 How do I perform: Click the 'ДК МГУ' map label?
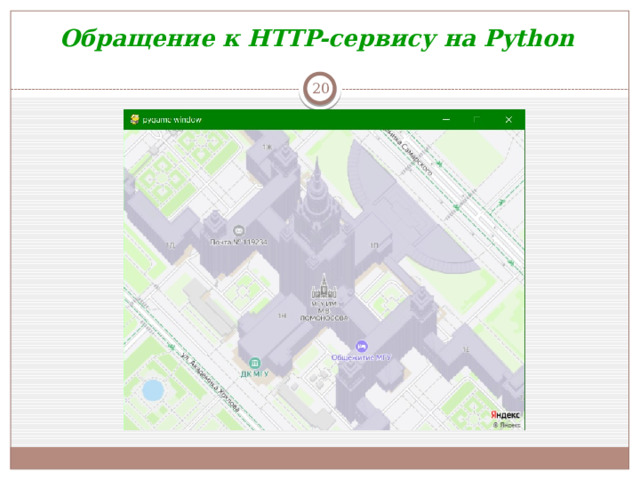(255, 373)
